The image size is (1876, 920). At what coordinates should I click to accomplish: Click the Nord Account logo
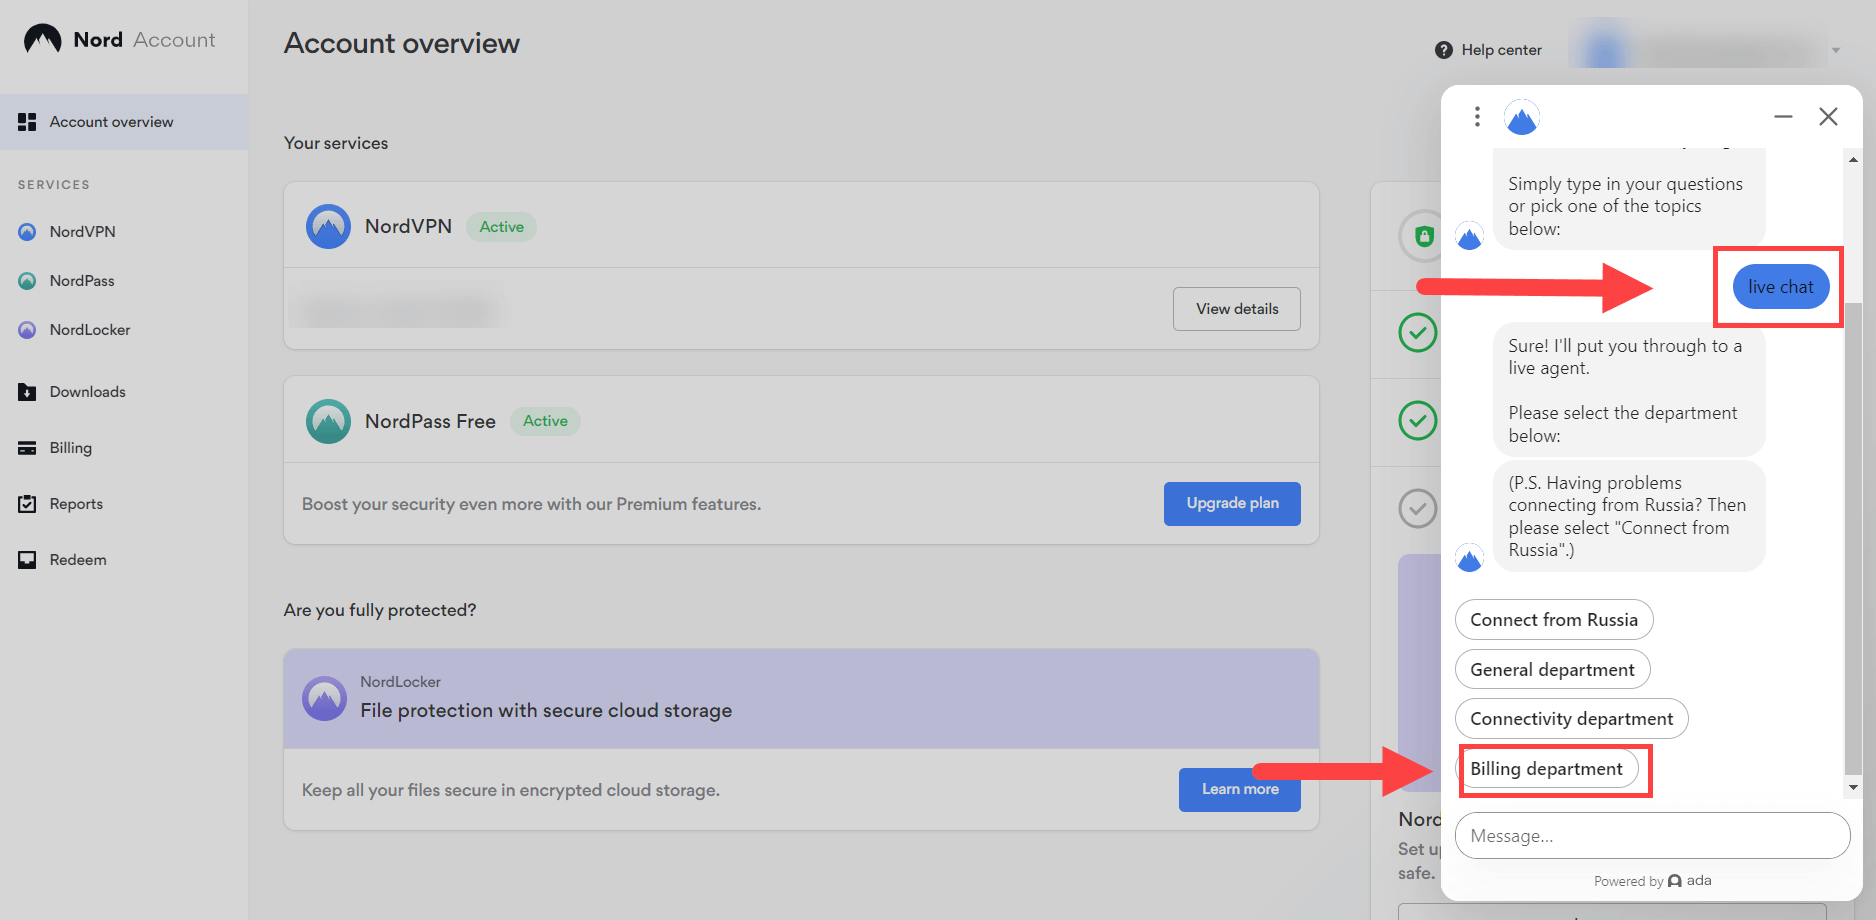(x=119, y=40)
